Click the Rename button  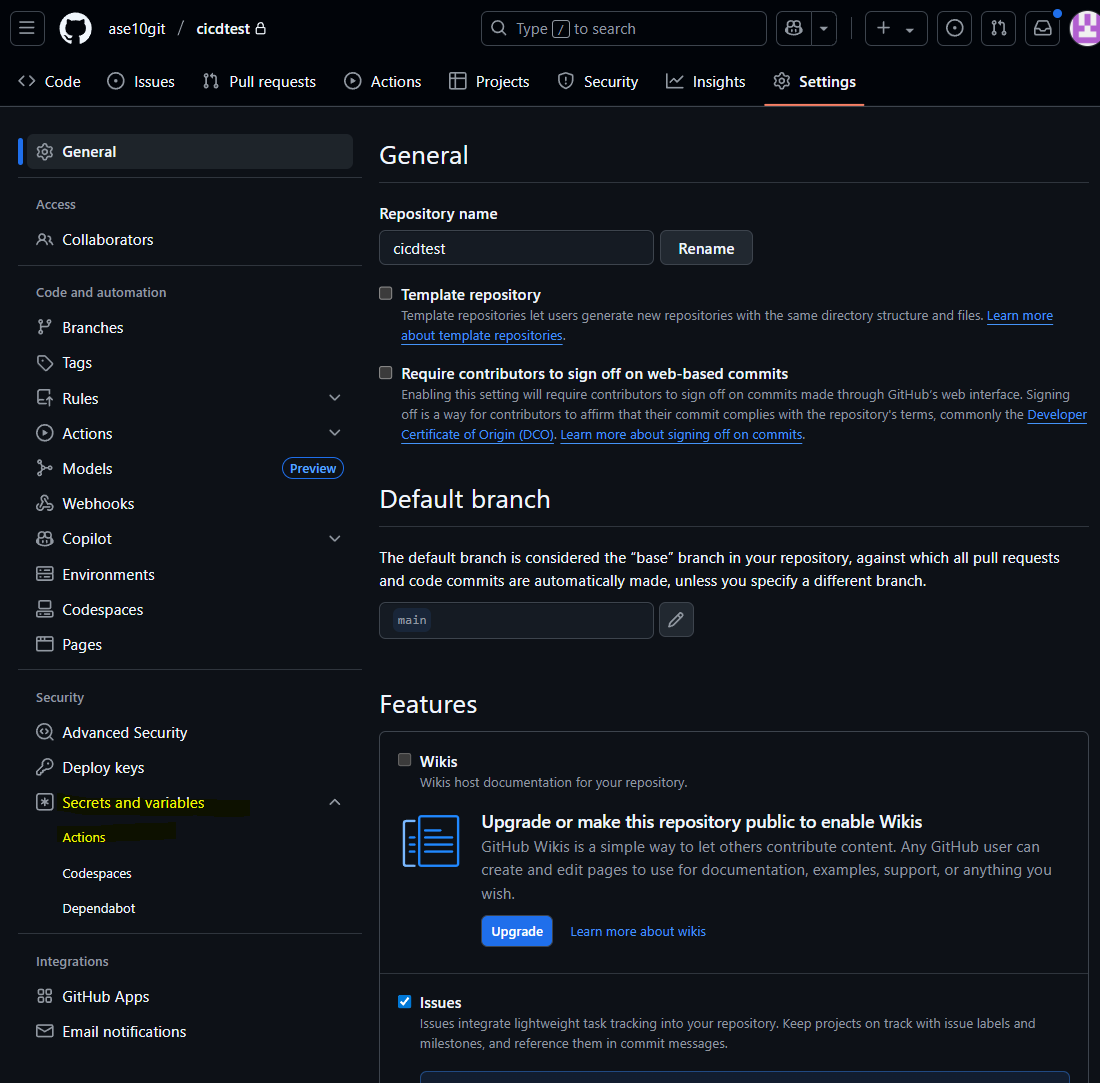[x=706, y=248]
